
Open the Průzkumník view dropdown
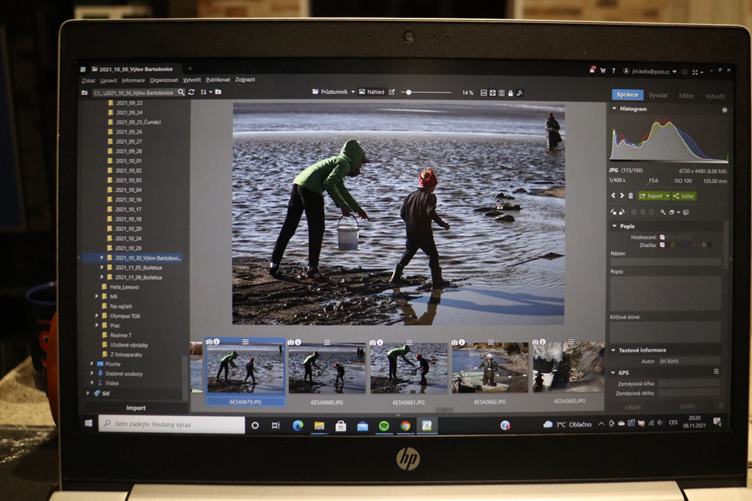353,92
